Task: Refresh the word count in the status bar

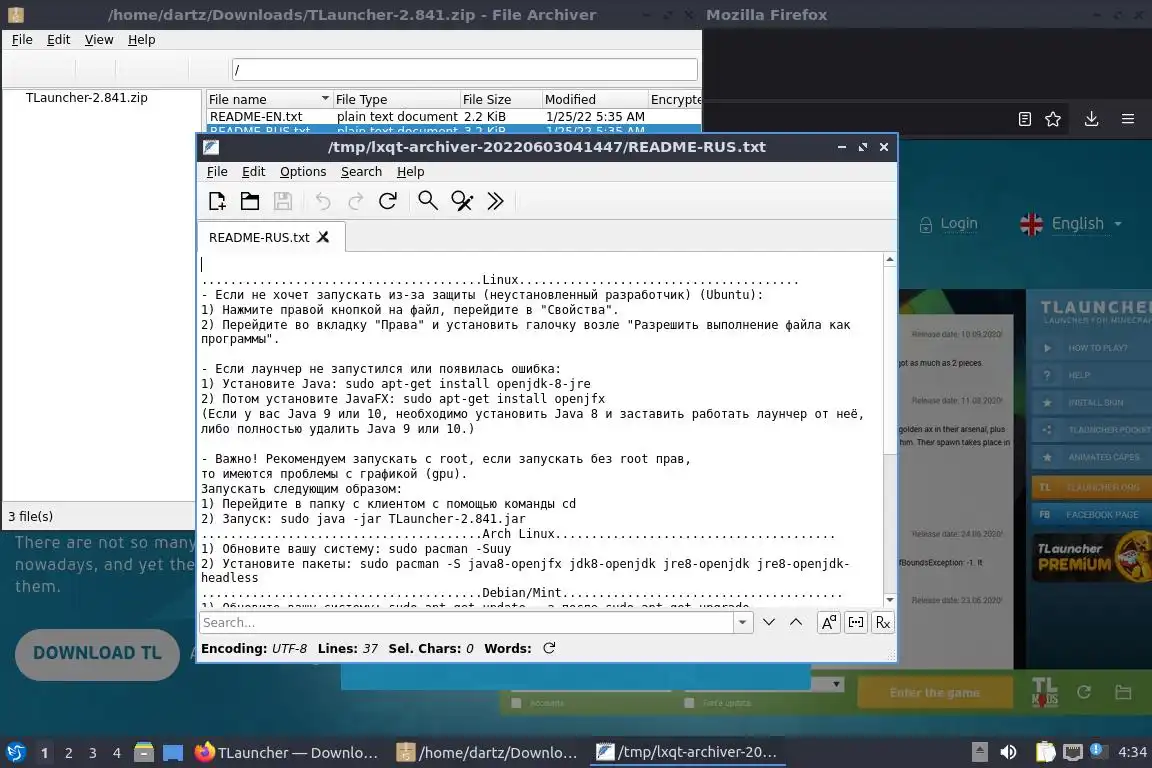Action: (x=549, y=648)
